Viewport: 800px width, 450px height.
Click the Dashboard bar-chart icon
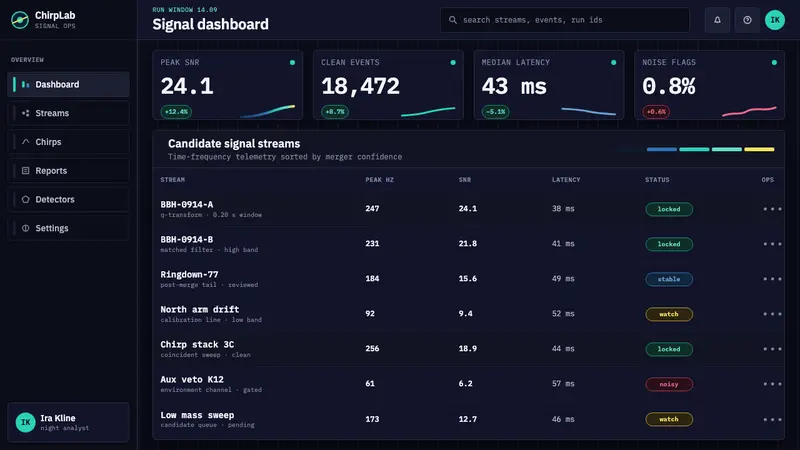[26, 84]
